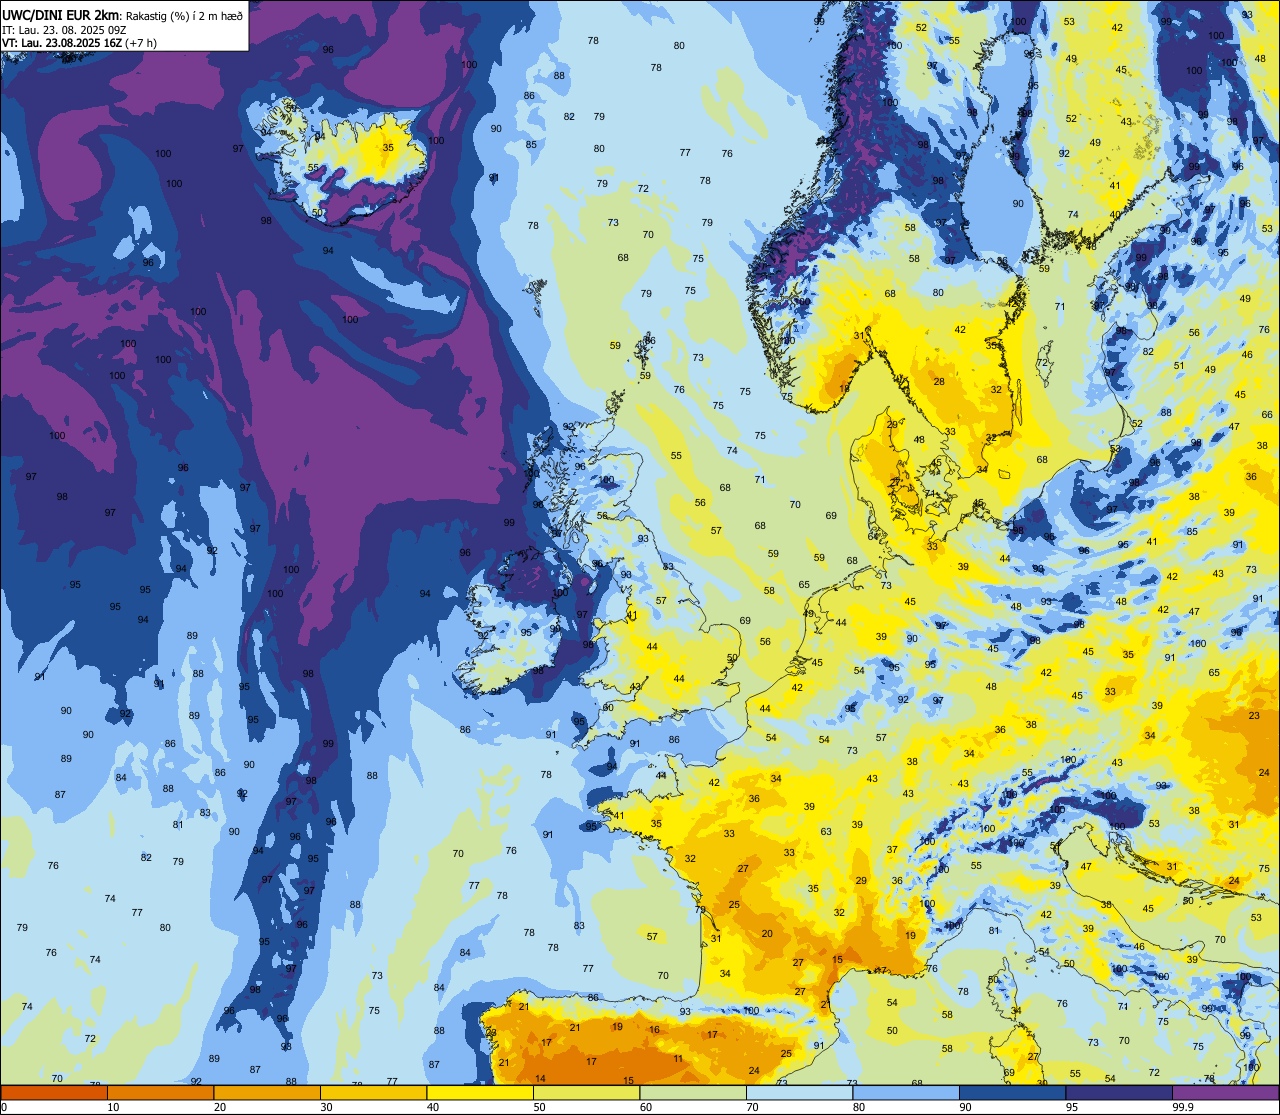1280x1115 pixels.
Task: Click the (+7 h) forecast offset text
Action: point(140,43)
